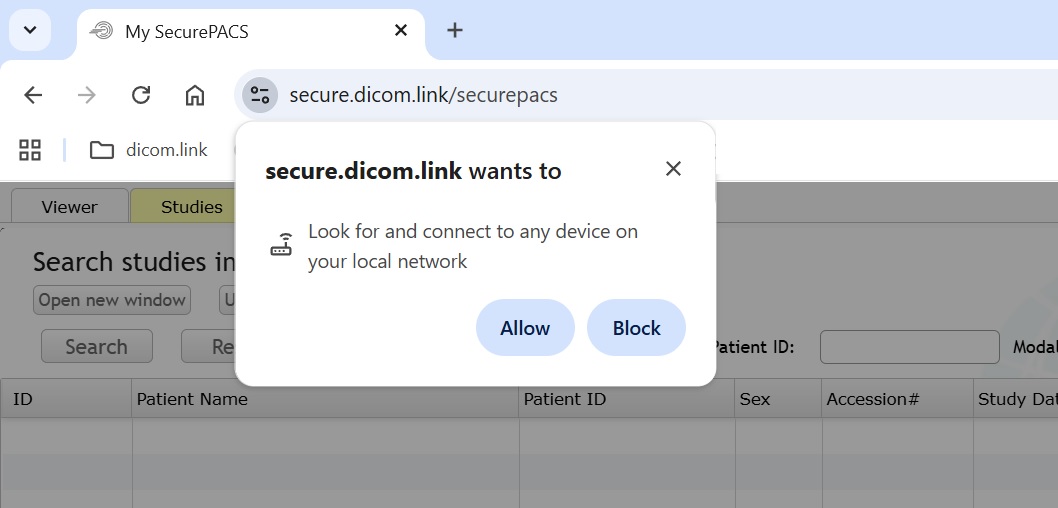This screenshot has height=508, width=1058.
Task: Switch to the Viewer tab
Action: coord(69,207)
